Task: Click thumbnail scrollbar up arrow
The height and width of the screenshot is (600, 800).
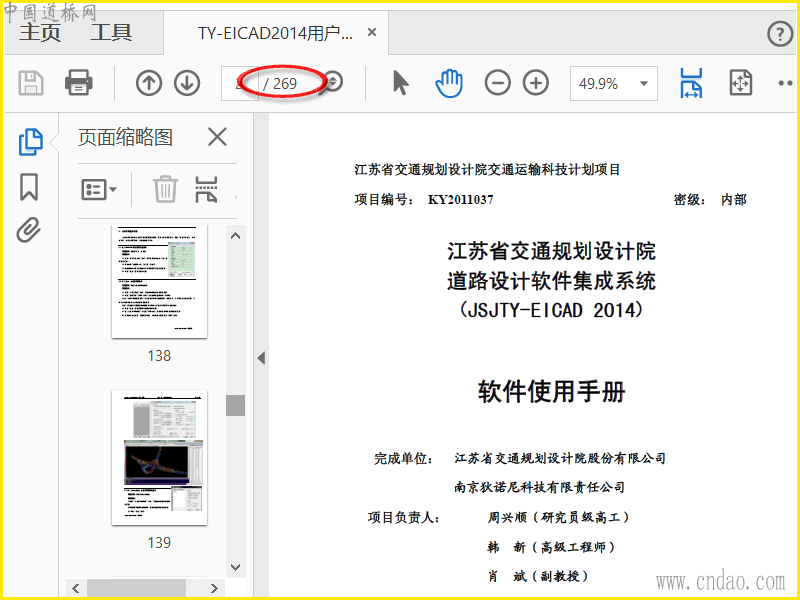Action: click(x=235, y=236)
